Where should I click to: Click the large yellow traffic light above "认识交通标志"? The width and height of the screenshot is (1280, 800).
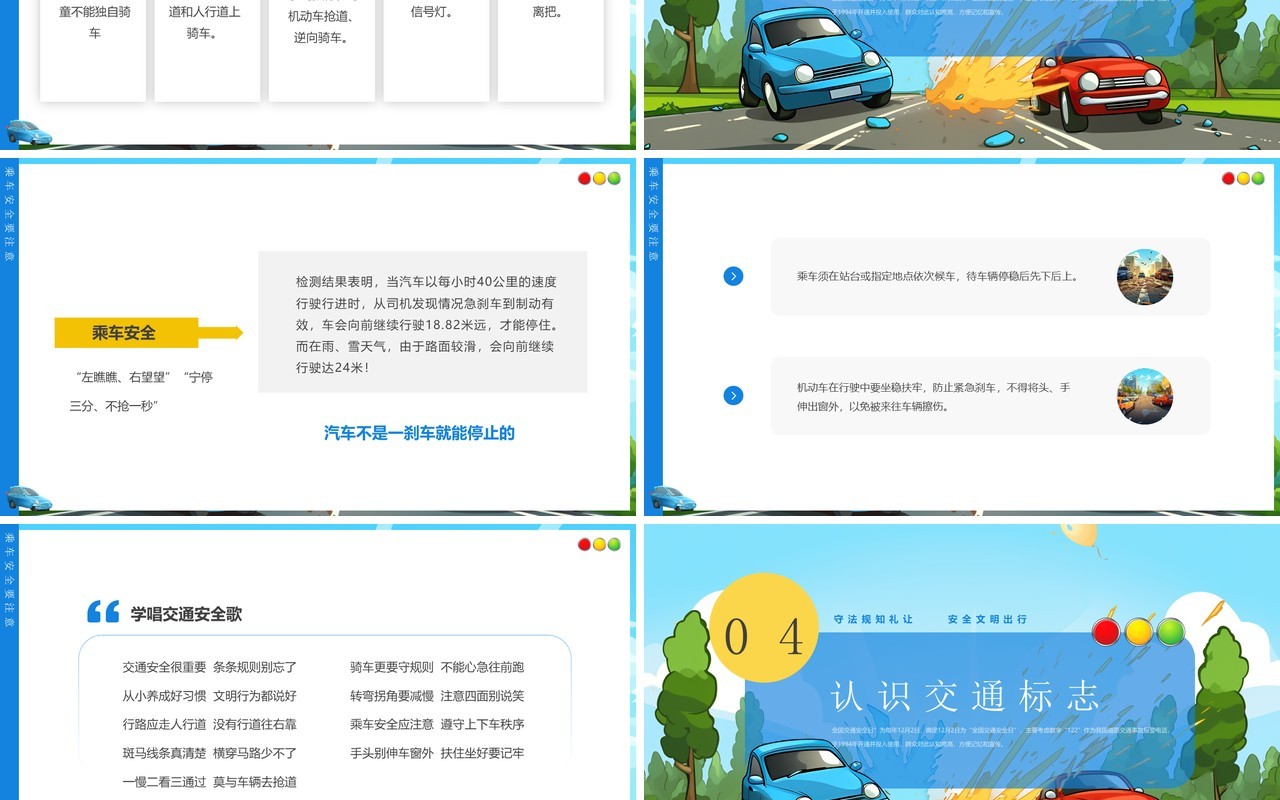pyautogui.click(x=1139, y=632)
